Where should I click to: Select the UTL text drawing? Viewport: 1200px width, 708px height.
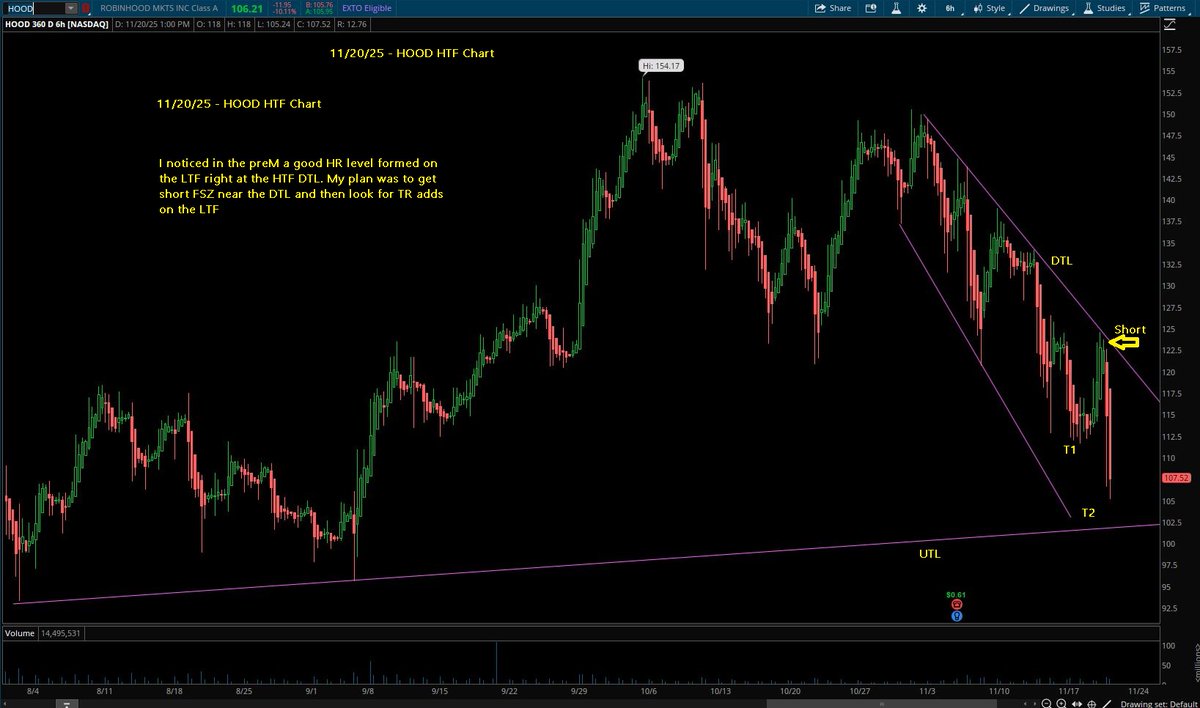930,552
